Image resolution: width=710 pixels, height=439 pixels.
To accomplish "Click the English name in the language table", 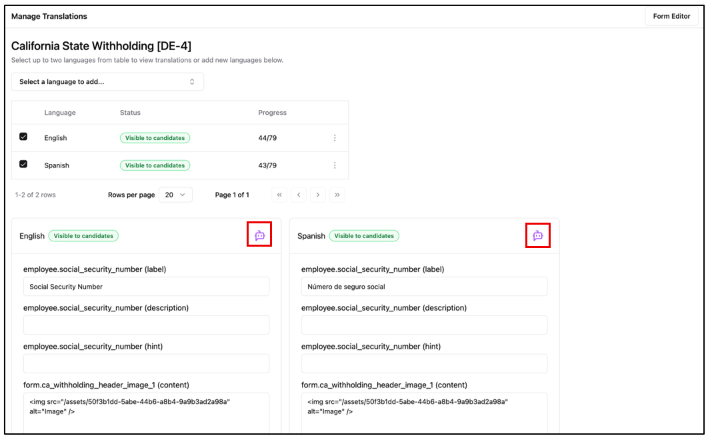I will (x=55, y=138).
